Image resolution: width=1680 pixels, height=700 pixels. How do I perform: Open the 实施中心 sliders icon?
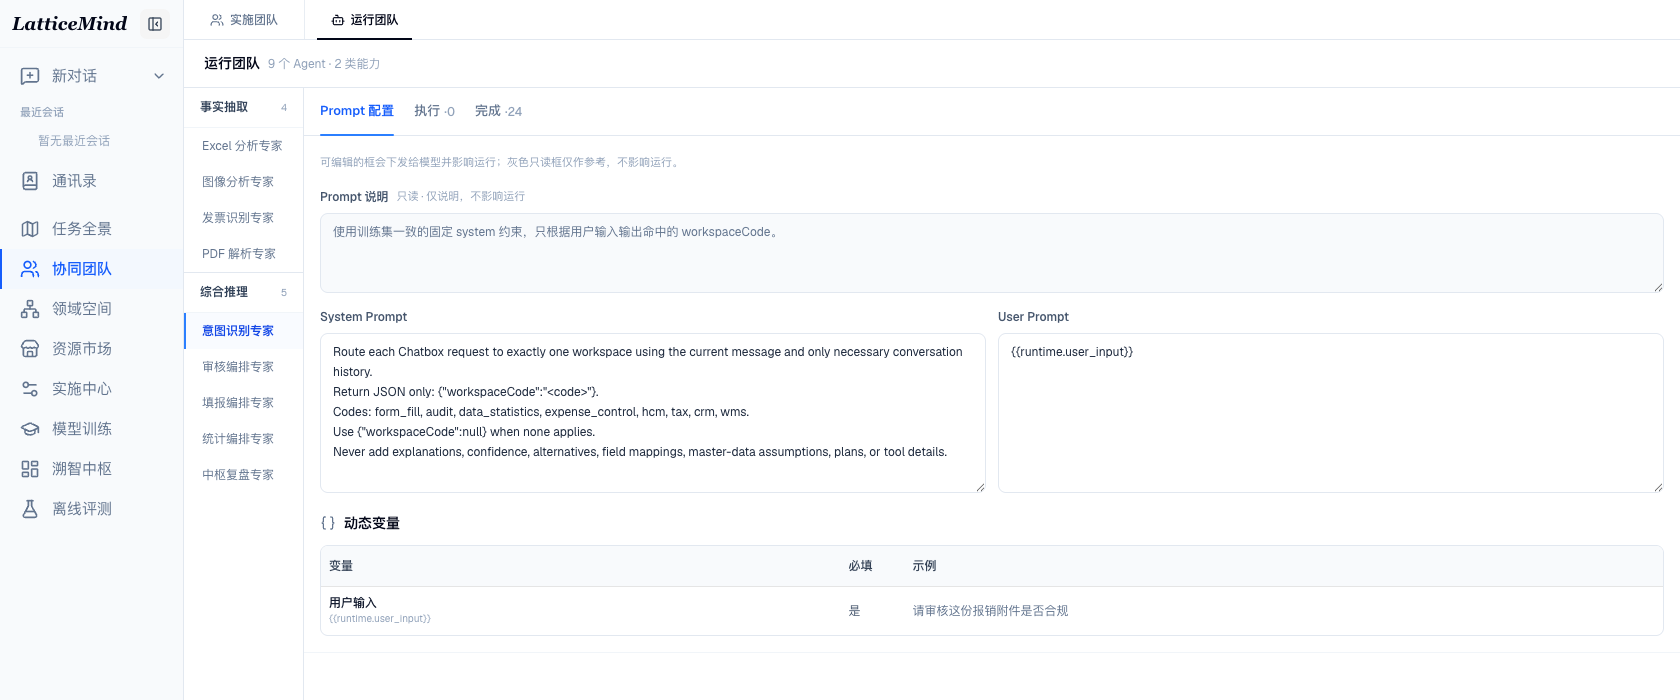click(30, 389)
